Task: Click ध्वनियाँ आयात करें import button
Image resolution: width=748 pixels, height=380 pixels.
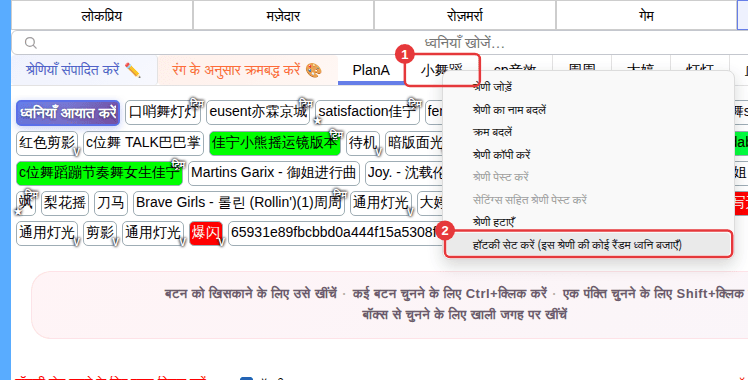Action: point(68,113)
